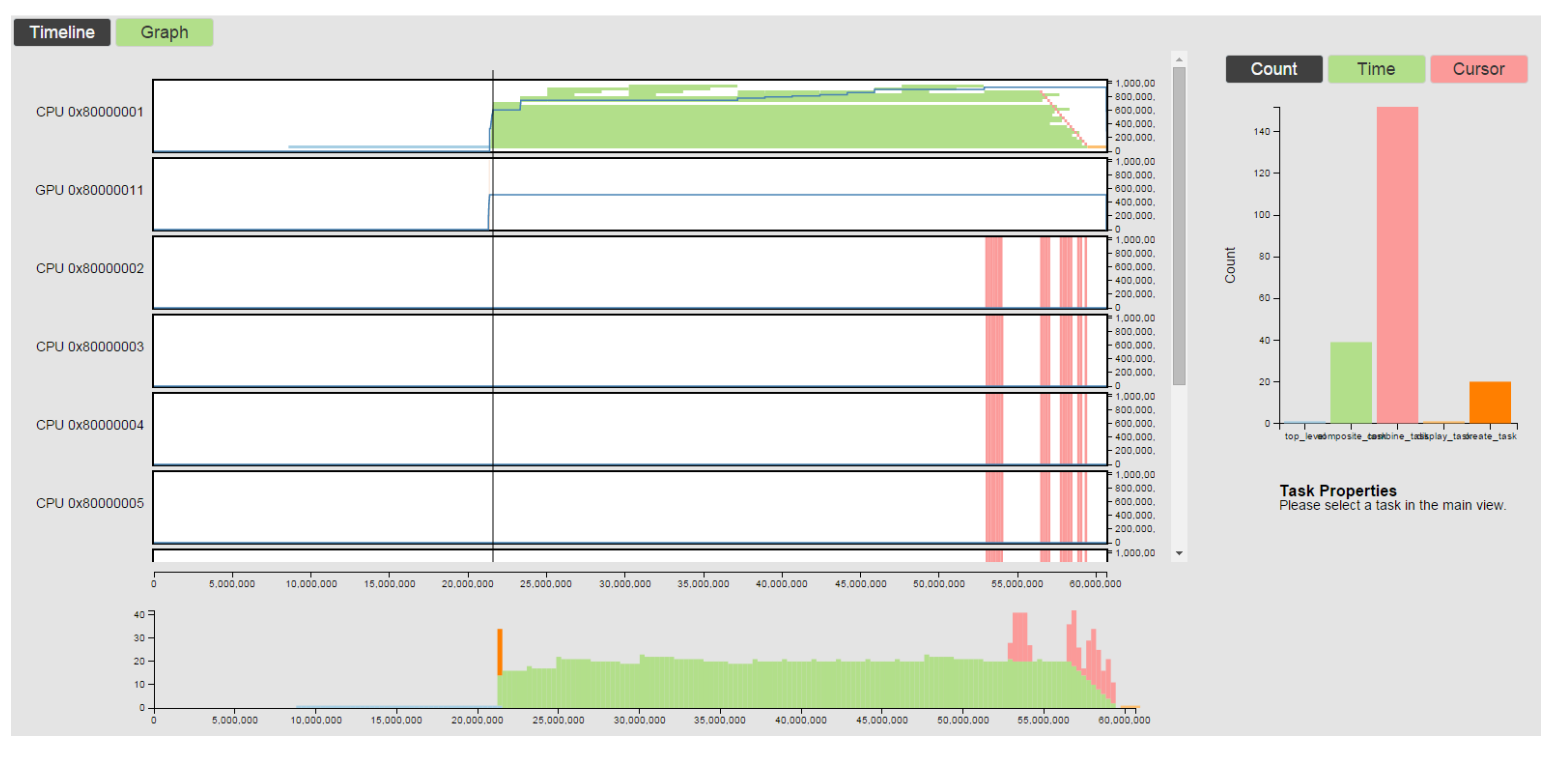Switch to the Timeline view tab
Viewport: 1550px width, 759px height.
point(61,32)
